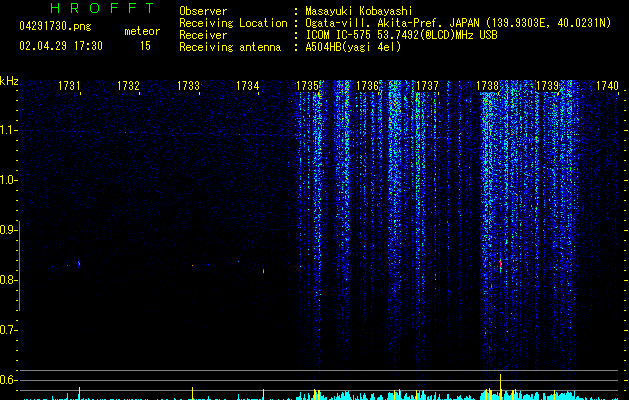Click the meteor count value 15
This screenshot has width=629, height=400.
(145, 46)
